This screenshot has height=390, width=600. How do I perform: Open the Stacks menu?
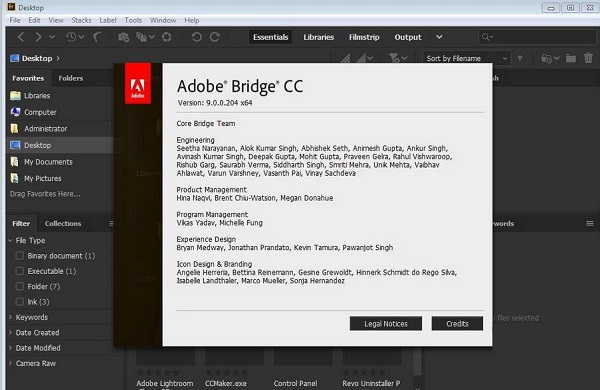[x=81, y=20]
